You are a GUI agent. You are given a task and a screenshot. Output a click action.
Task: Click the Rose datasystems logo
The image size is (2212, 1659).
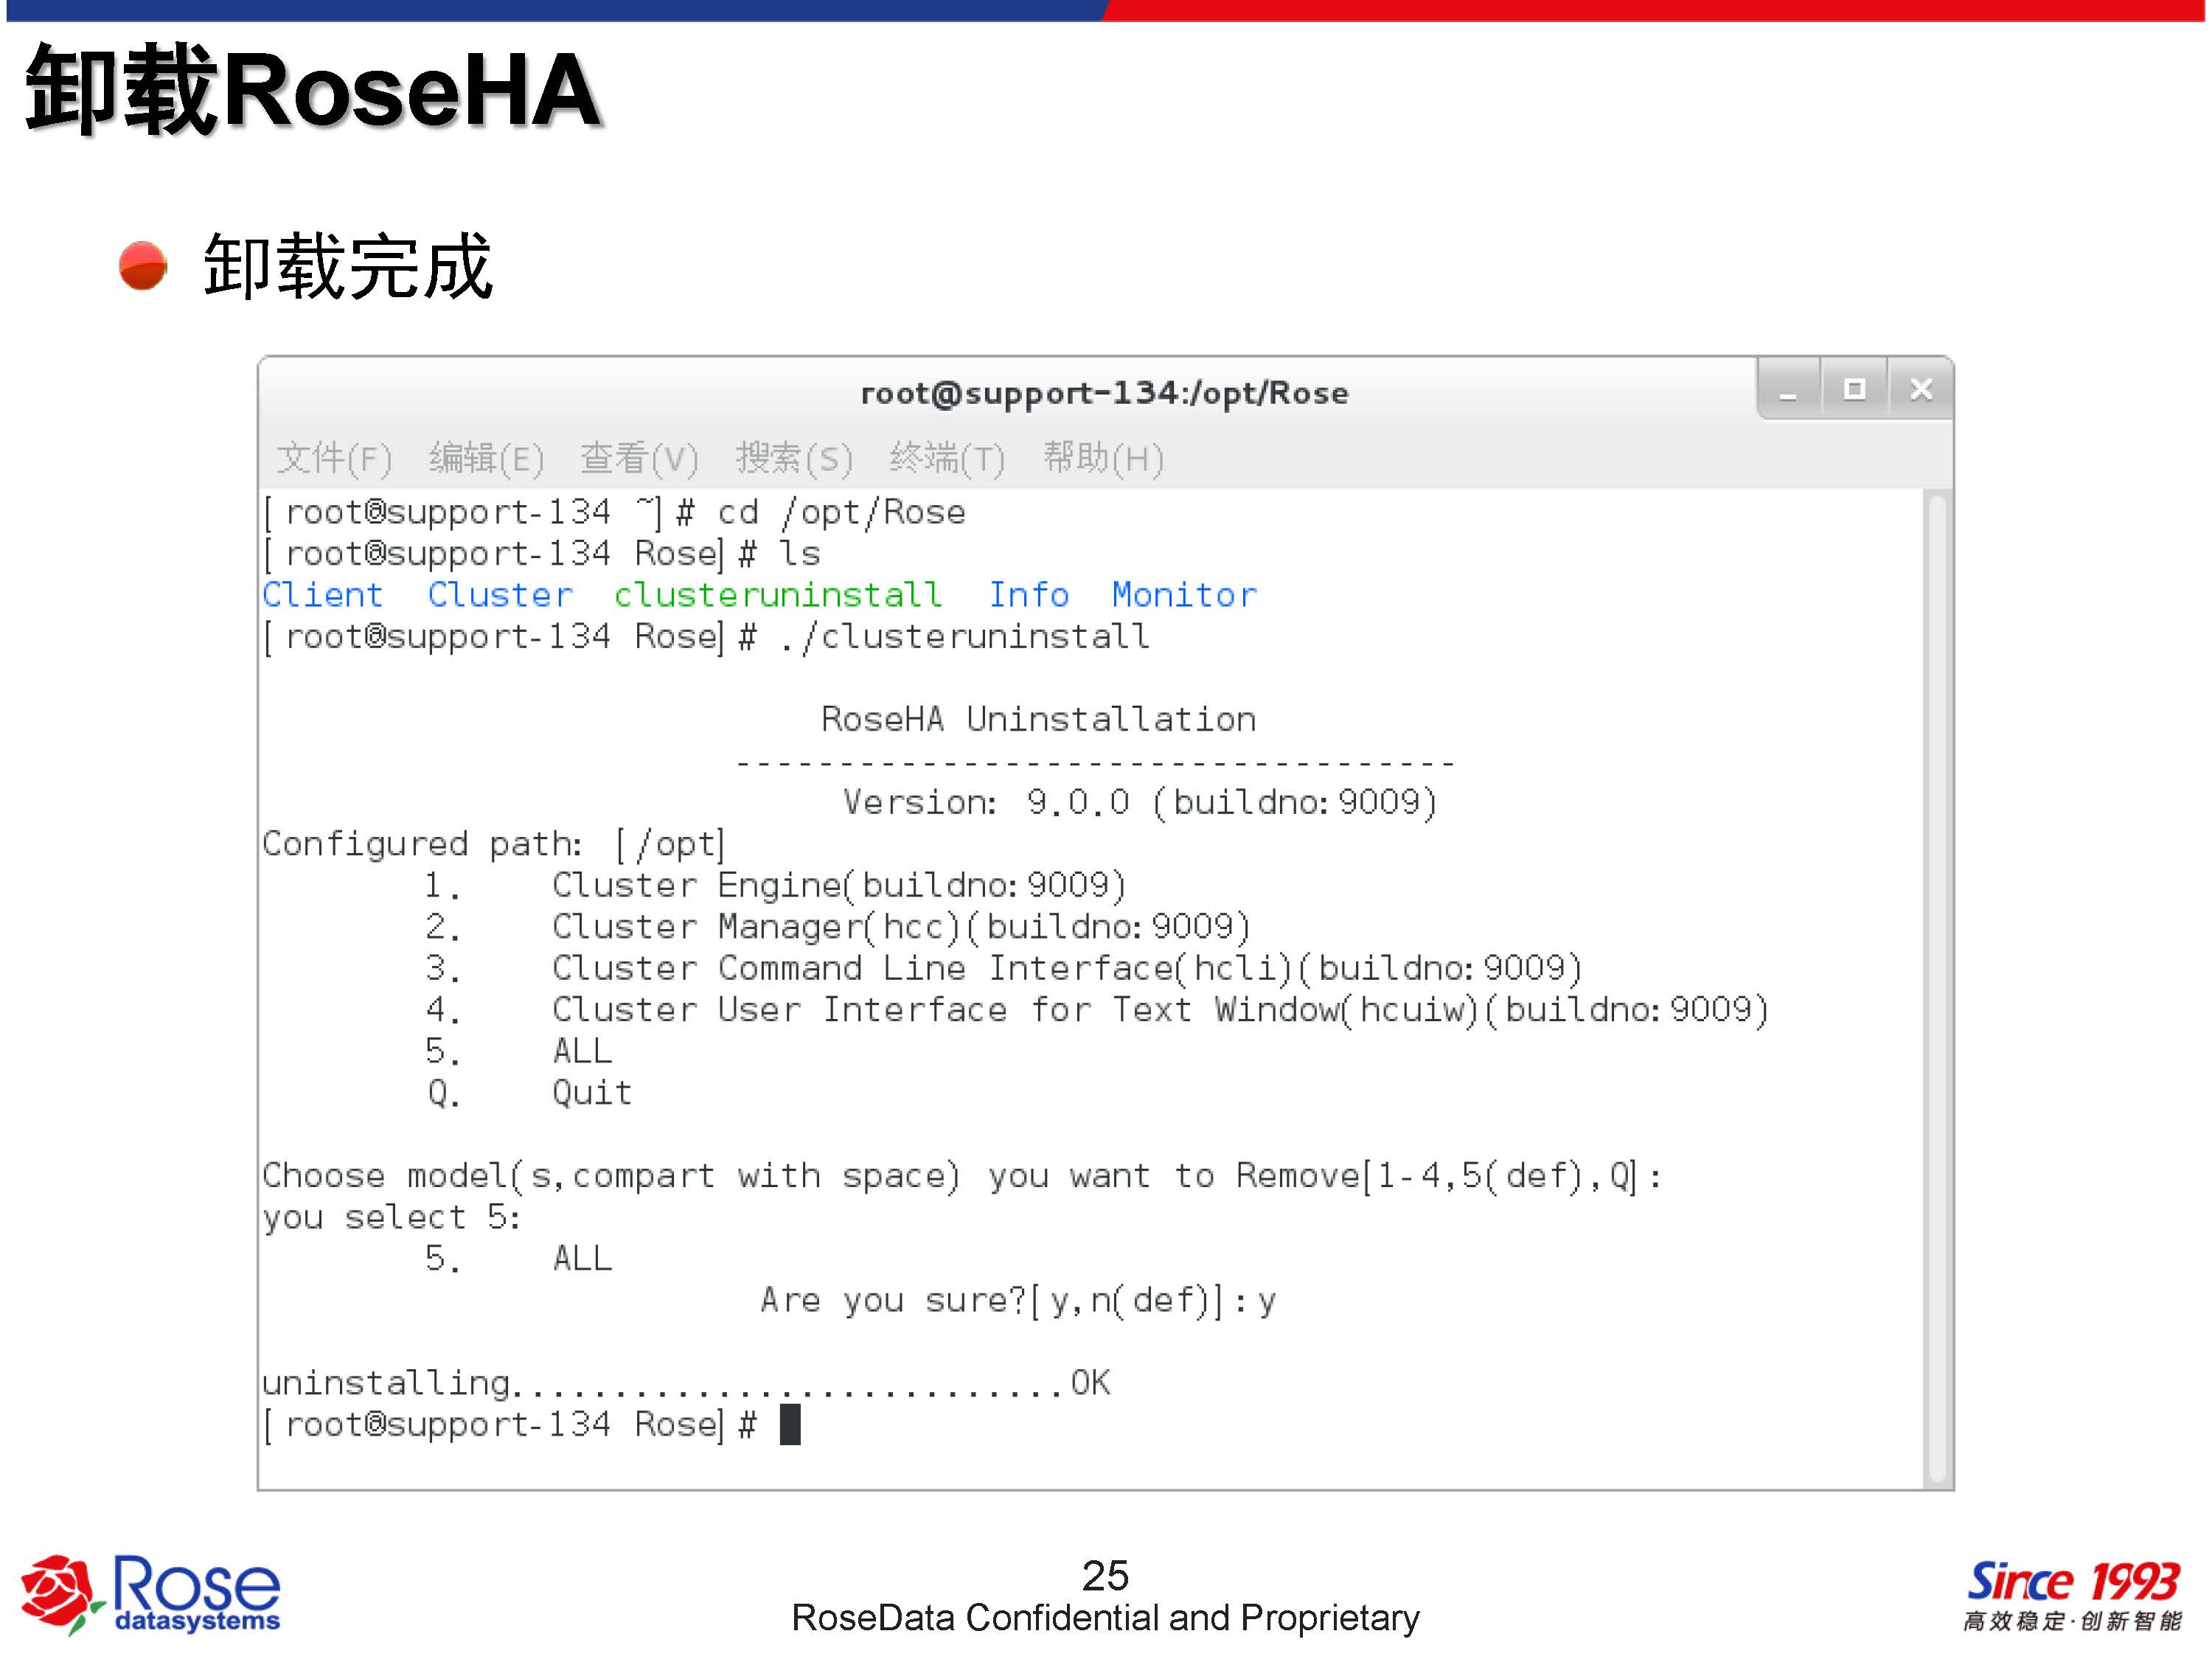(x=150, y=1594)
